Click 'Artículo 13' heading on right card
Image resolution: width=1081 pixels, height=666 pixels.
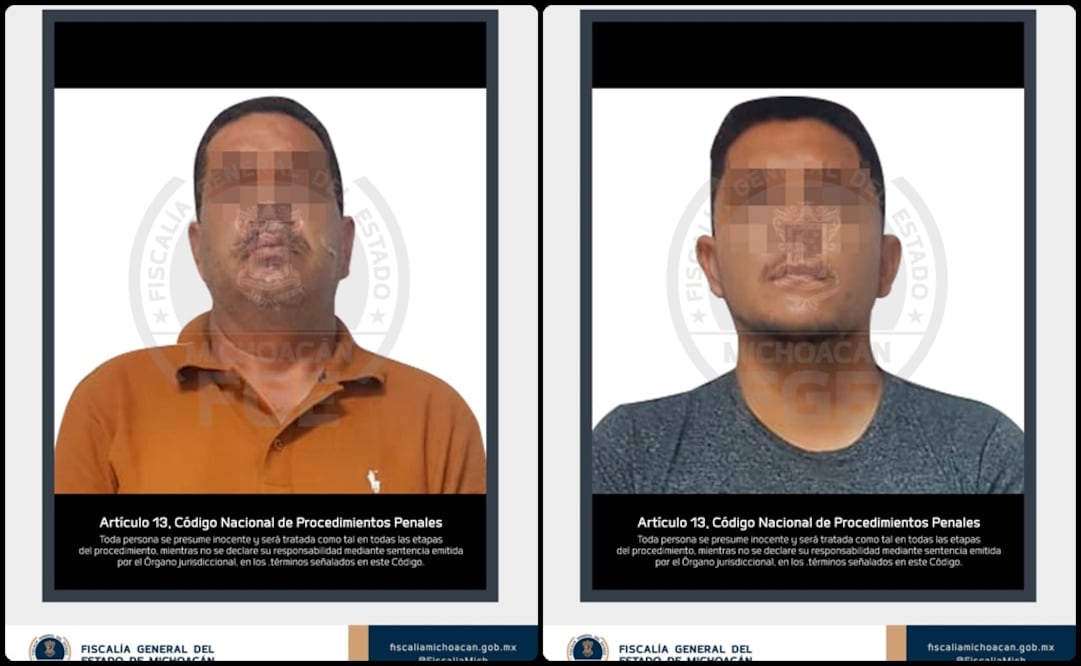pyautogui.click(x=808, y=522)
